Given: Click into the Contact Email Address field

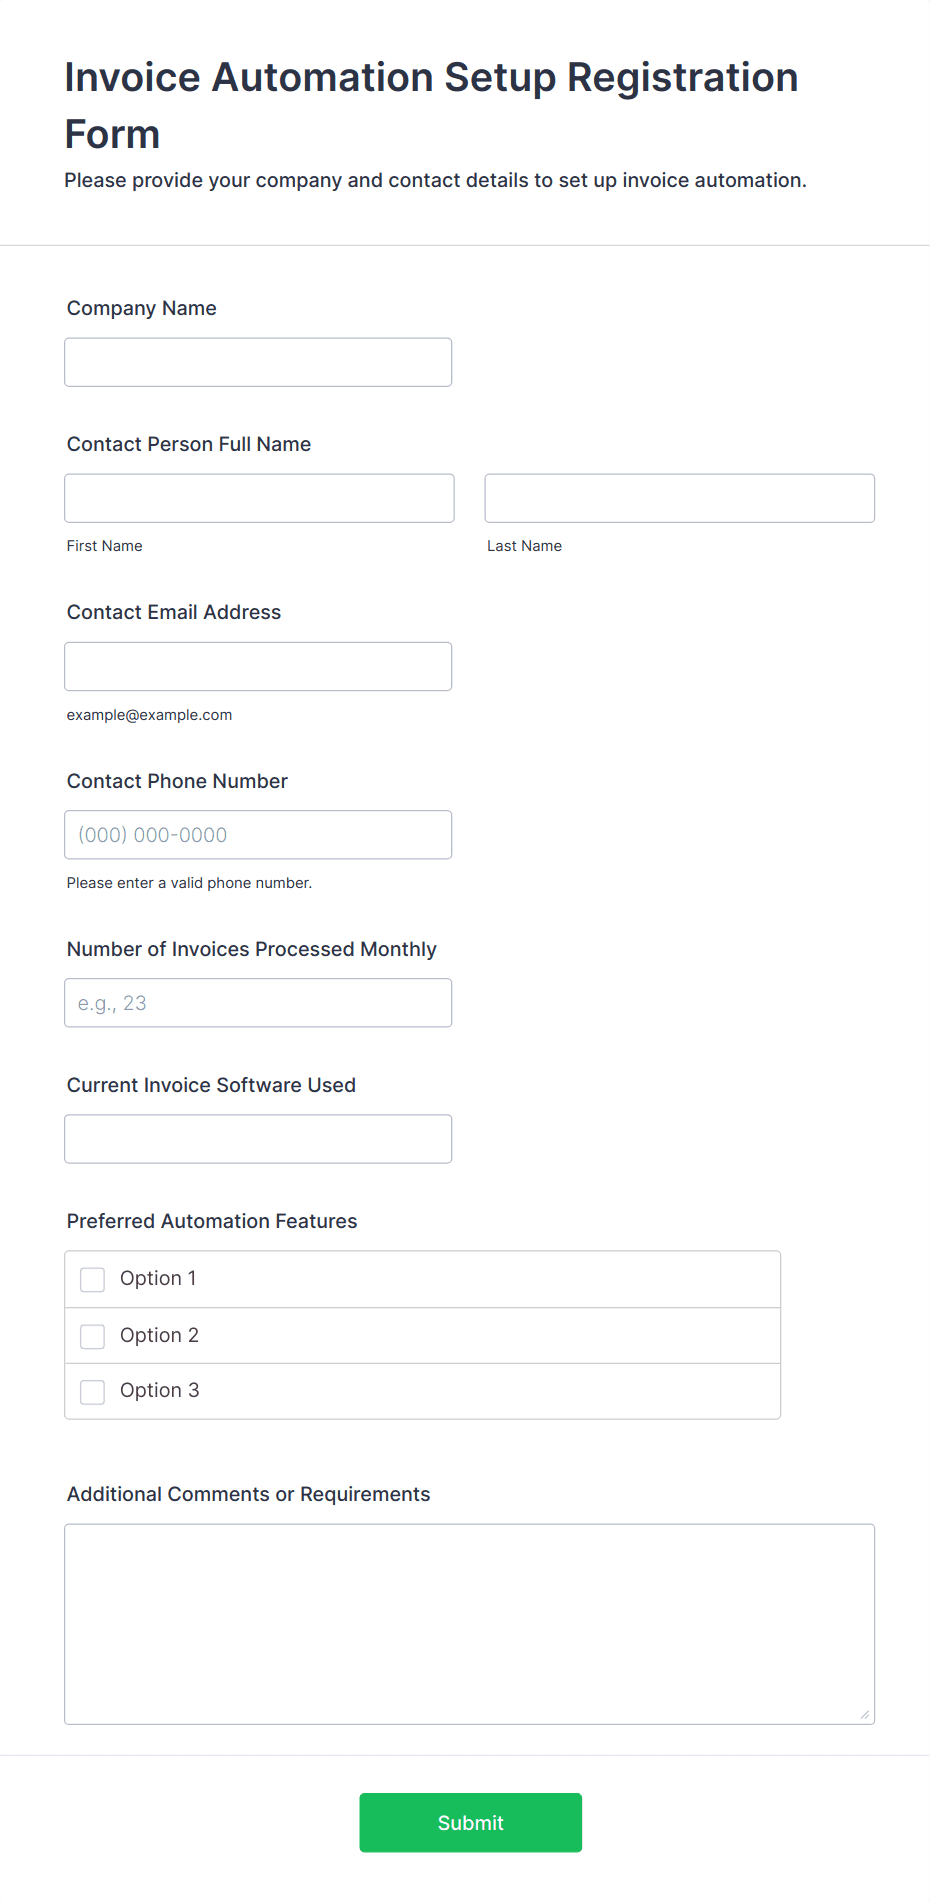Looking at the screenshot, I should [258, 666].
